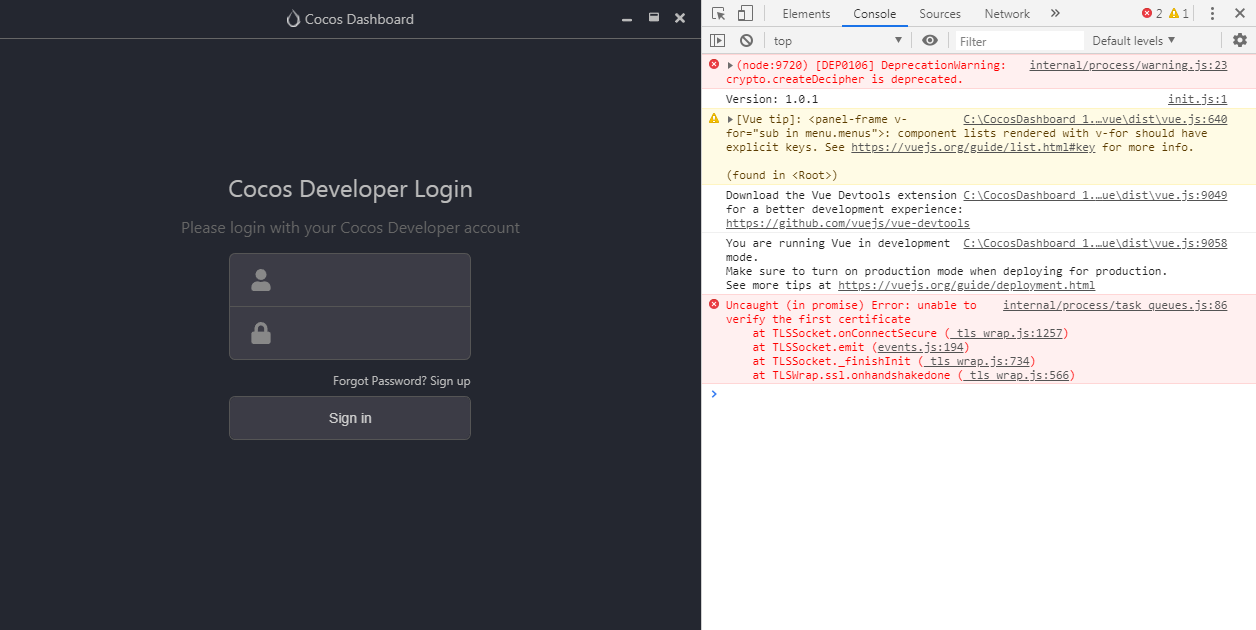The width and height of the screenshot is (1256, 630).
Task: Open vuejs.org deployment guide link
Action: click(966, 285)
